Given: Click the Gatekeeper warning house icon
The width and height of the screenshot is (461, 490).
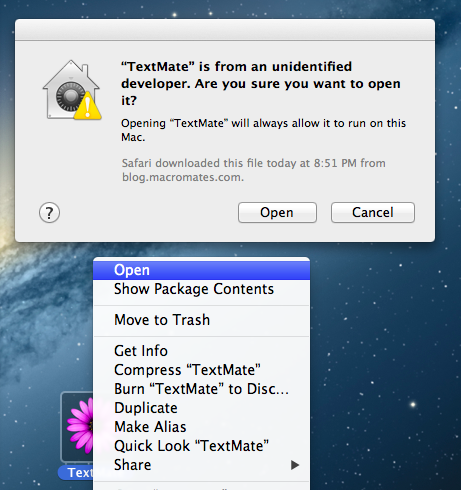Looking at the screenshot, I should [x=71, y=89].
